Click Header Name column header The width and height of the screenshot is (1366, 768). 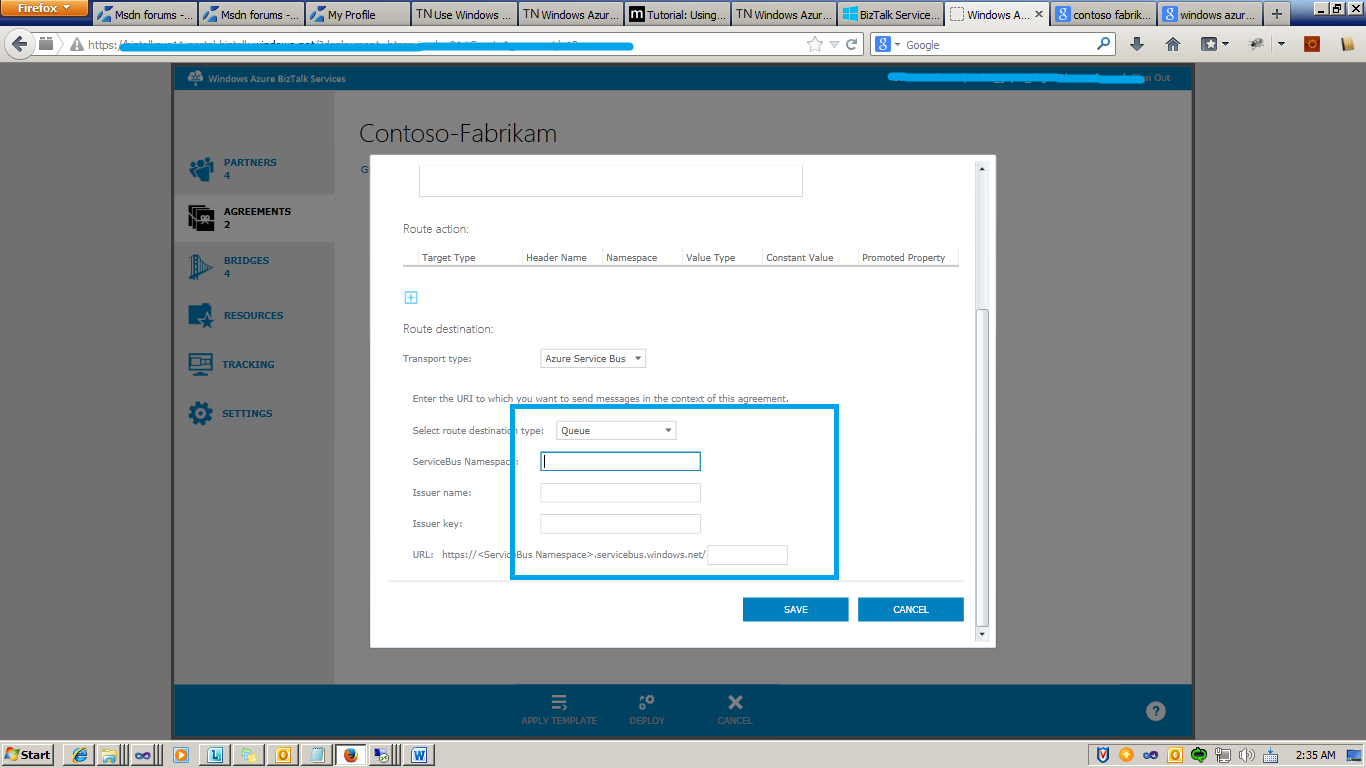pos(556,257)
